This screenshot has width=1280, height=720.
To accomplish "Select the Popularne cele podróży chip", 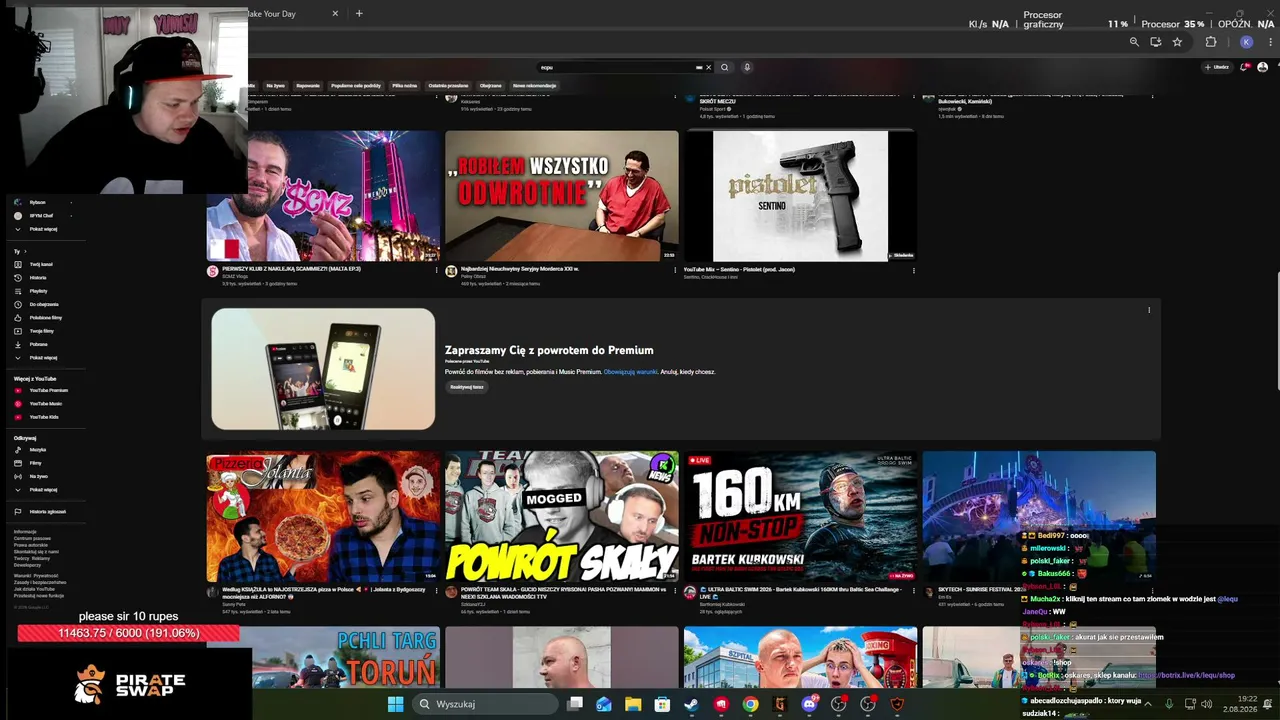I will click(x=356, y=86).
